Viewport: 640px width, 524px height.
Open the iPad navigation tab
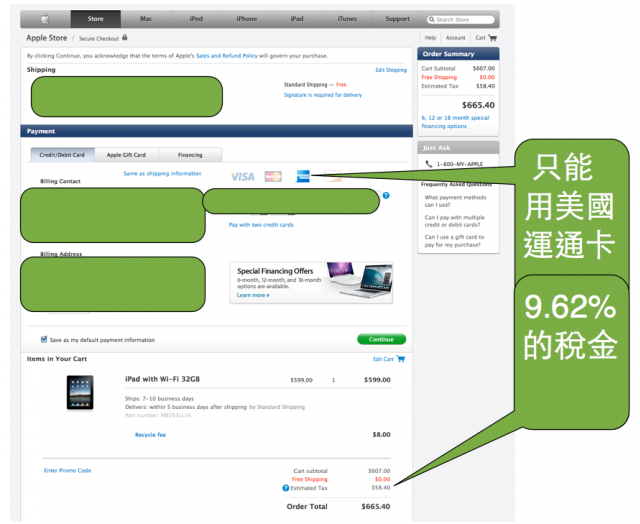(x=297, y=19)
